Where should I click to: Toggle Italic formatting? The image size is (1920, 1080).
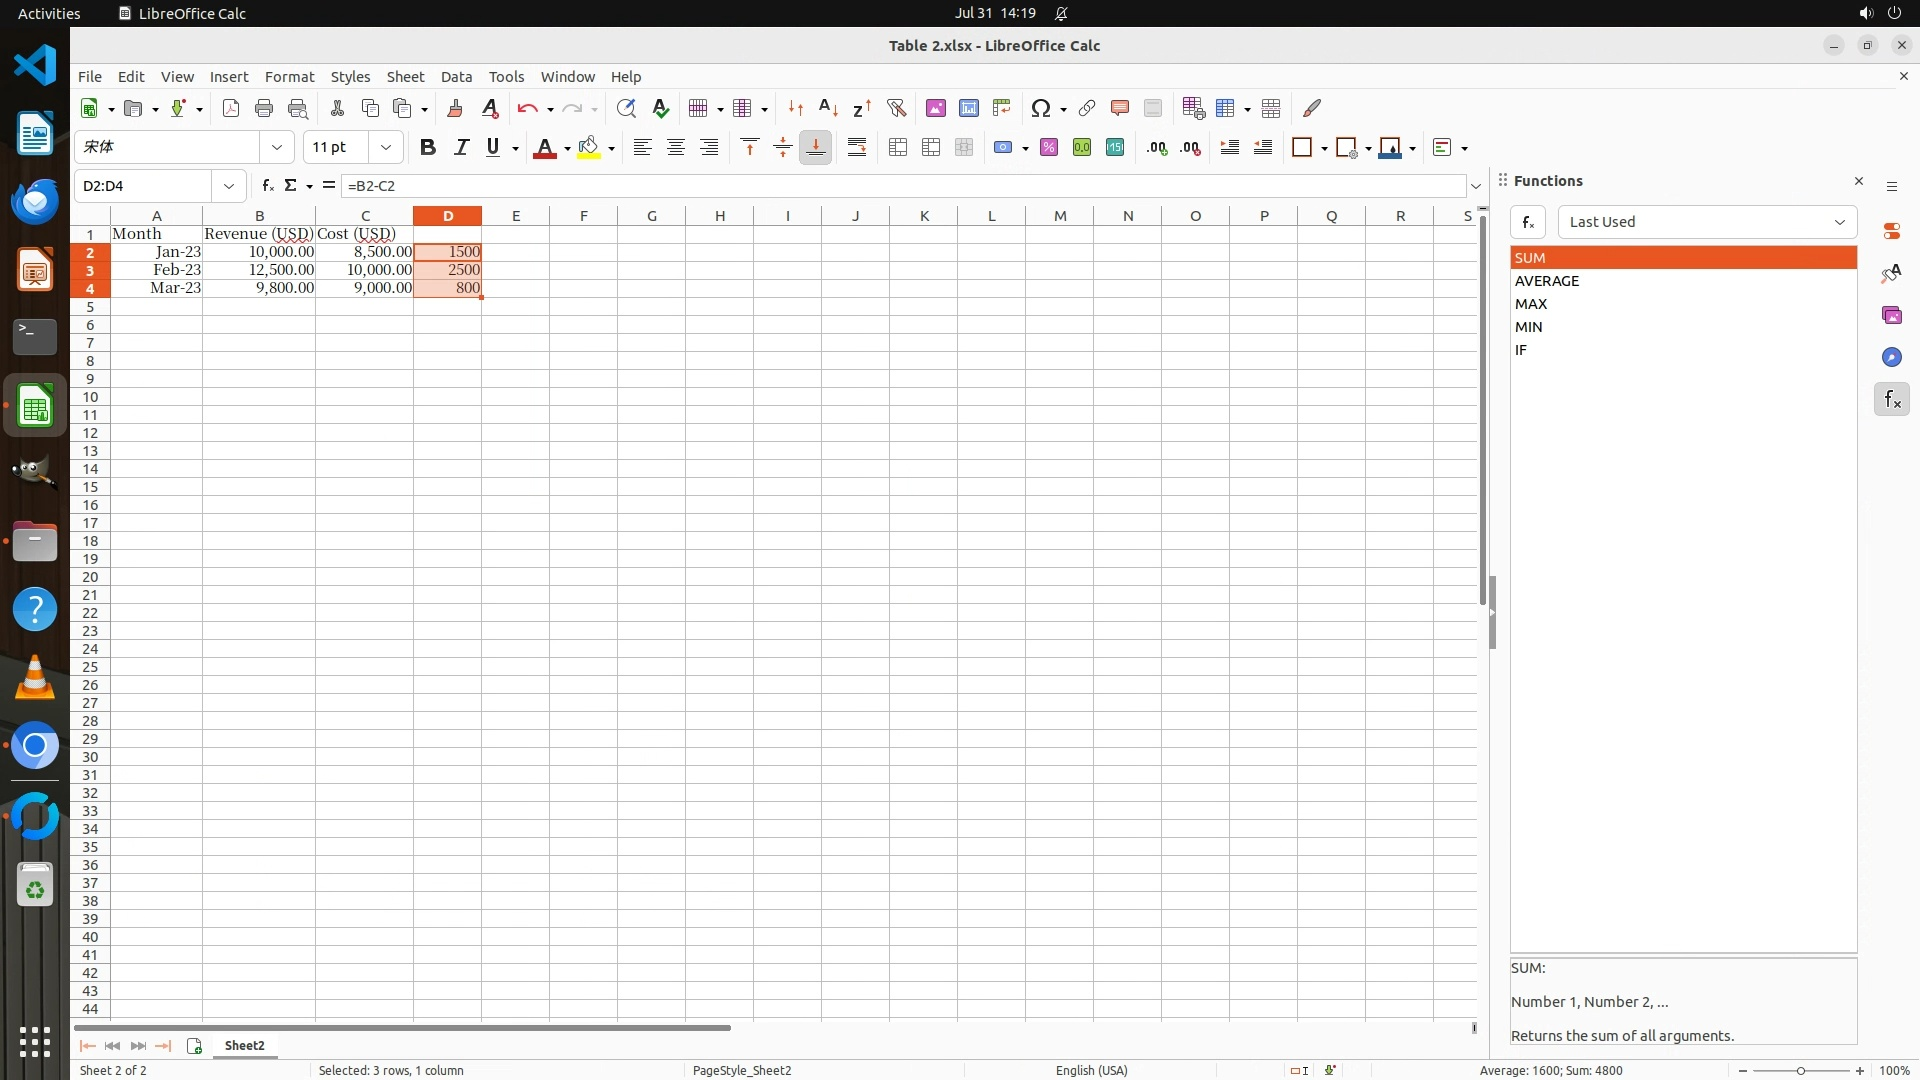461,148
